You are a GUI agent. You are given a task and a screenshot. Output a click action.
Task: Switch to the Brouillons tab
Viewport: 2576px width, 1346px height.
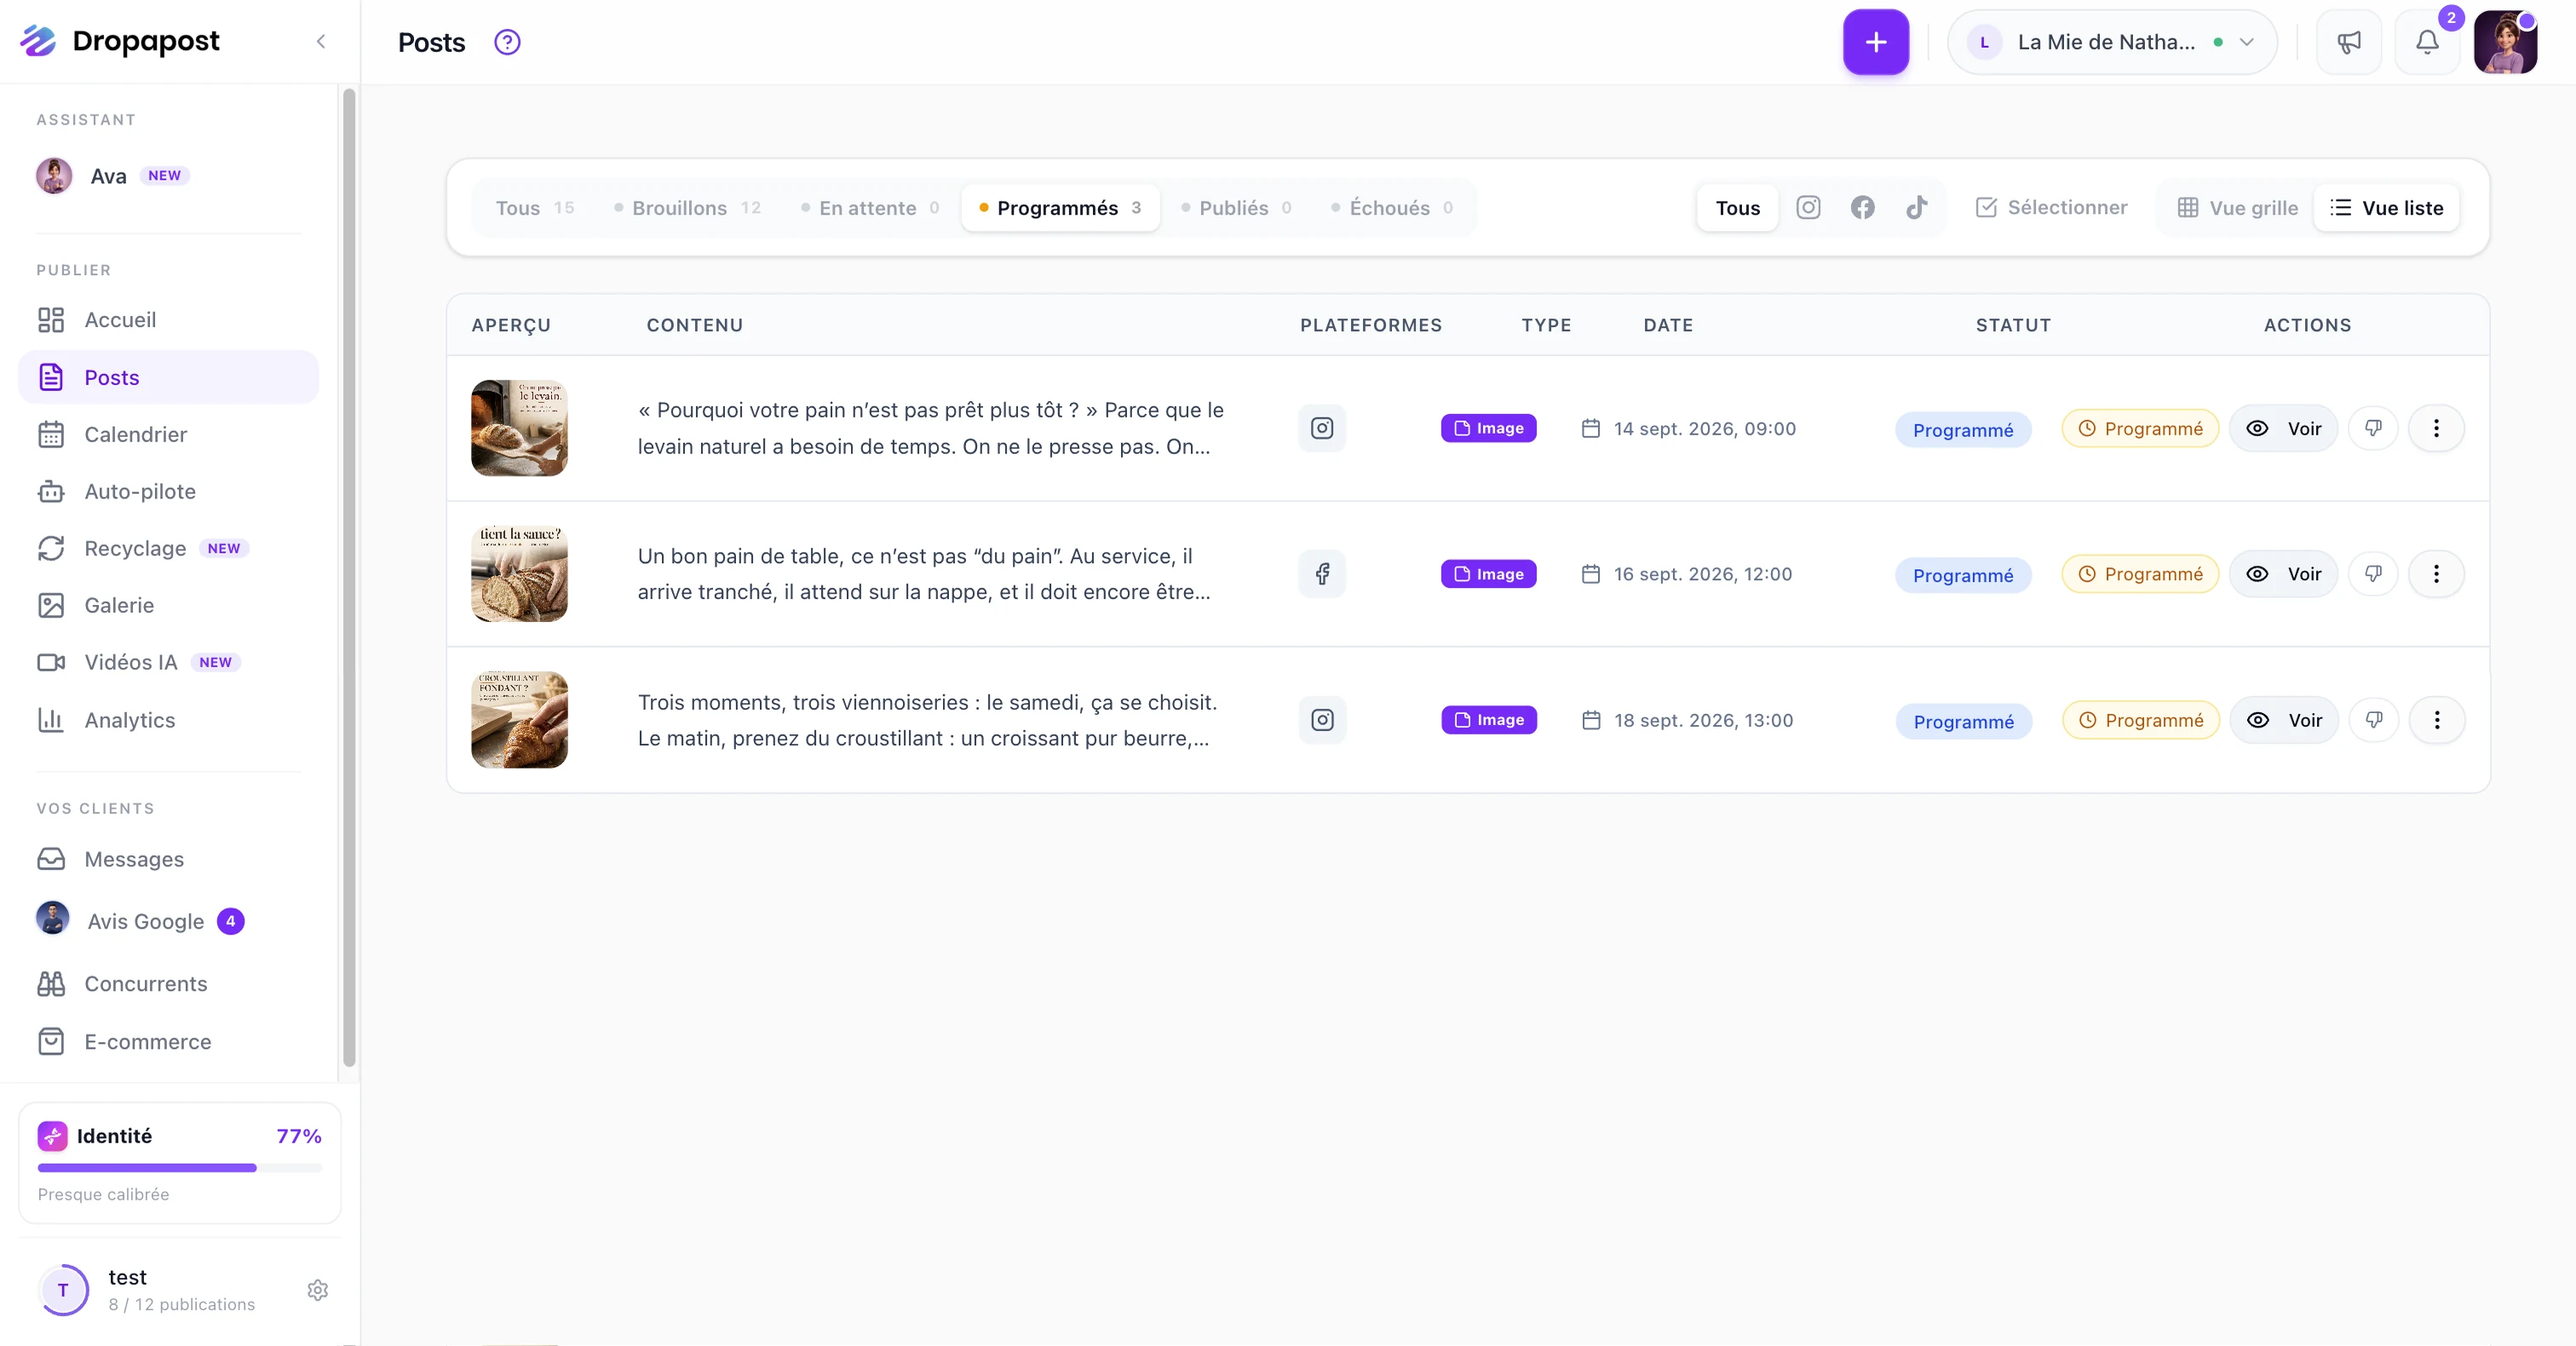point(688,208)
